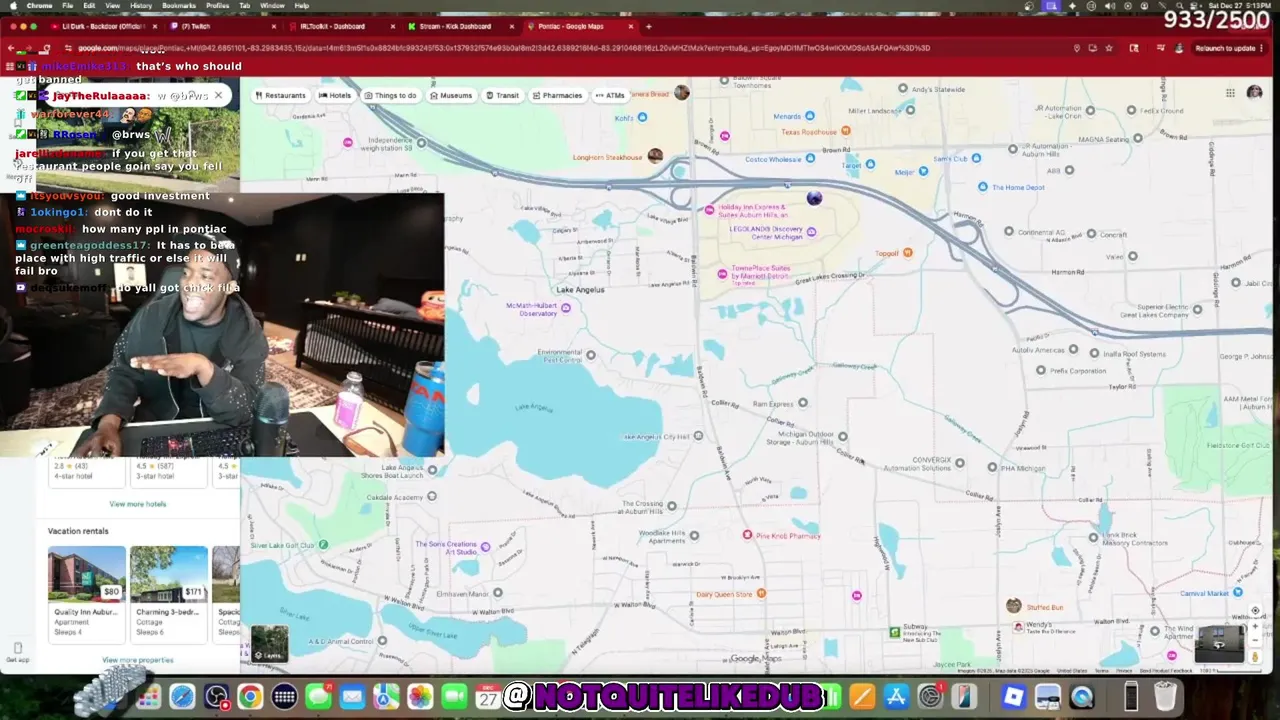Bookmark page with the star icon
The height and width of the screenshot is (720, 1280).
[1109, 48]
